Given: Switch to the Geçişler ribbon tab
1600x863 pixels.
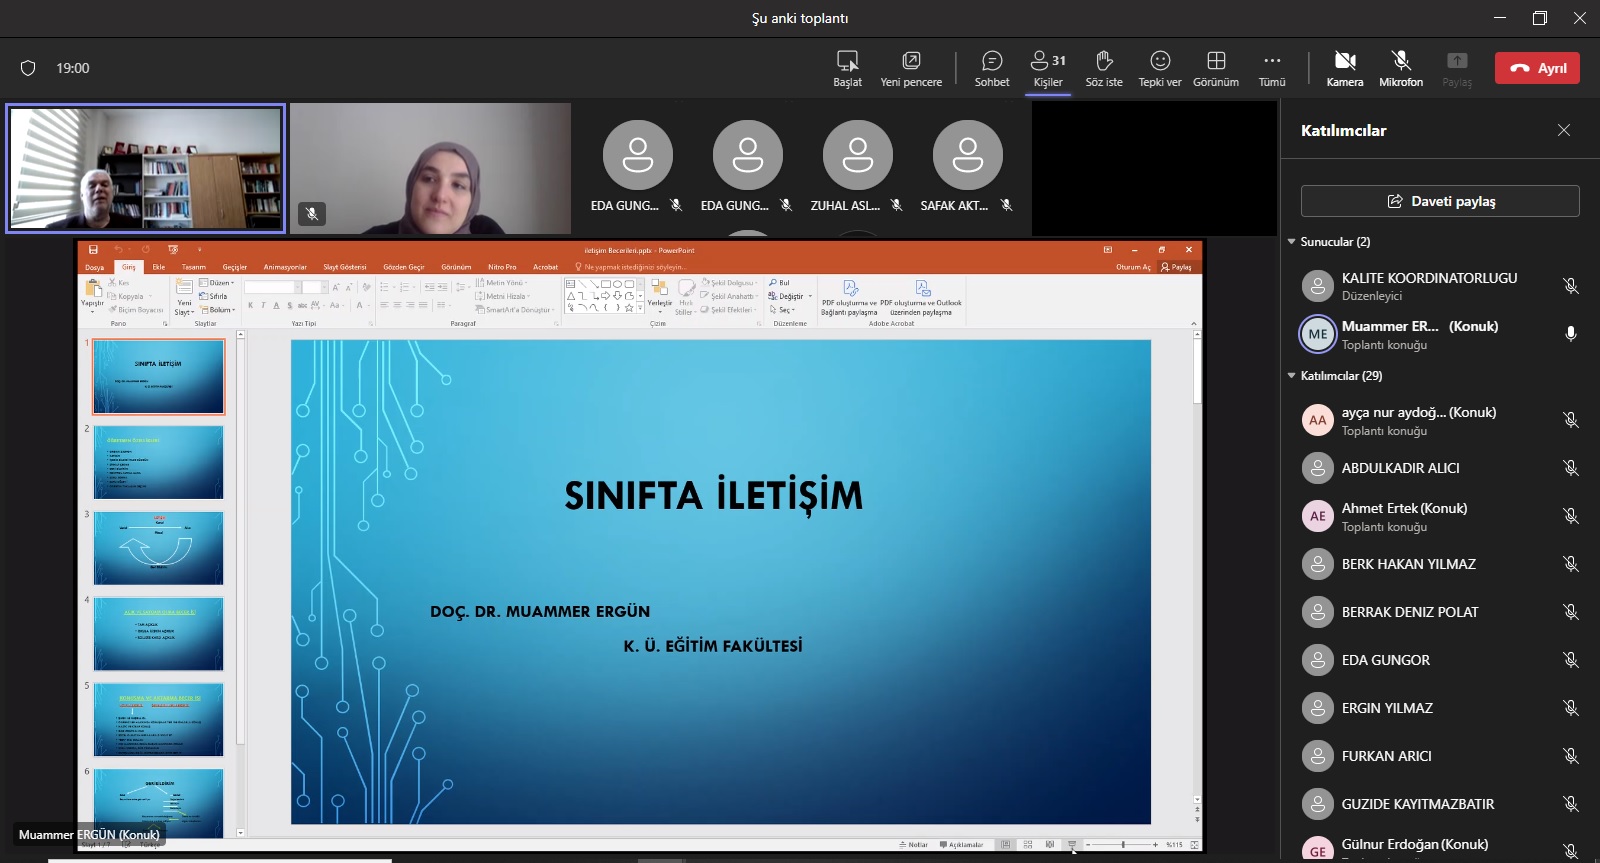Looking at the screenshot, I should (x=235, y=267).
